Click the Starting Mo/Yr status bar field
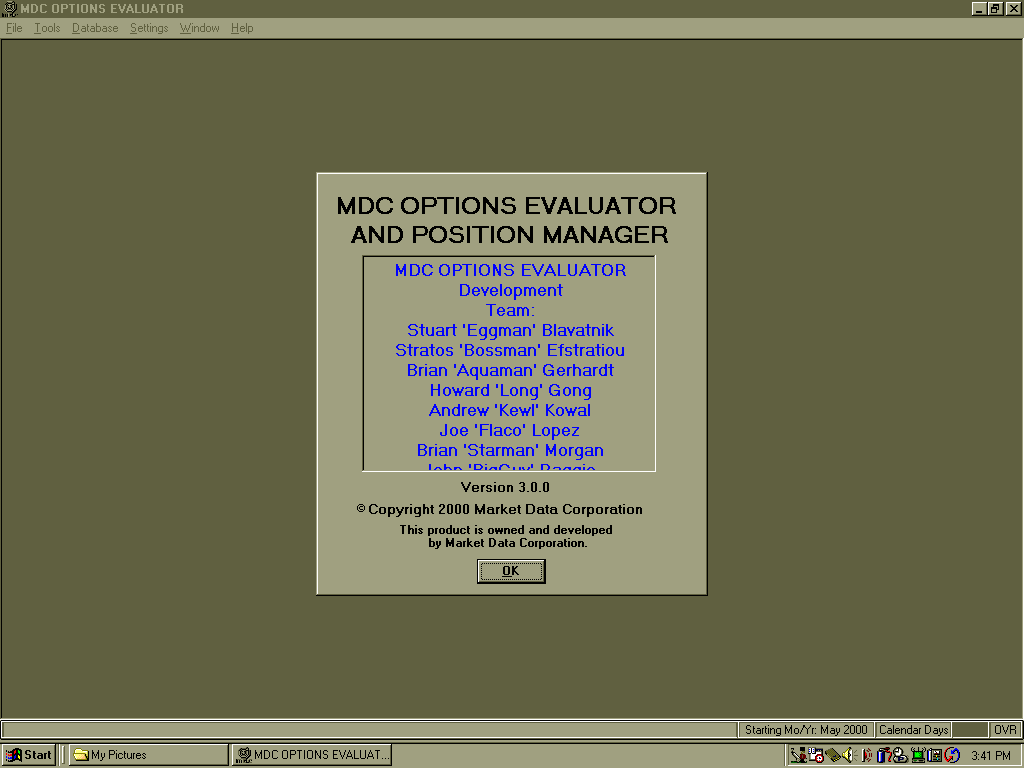Image resolution: width=1024 pixels, height=768 pixels. click(x=806, y=730)
